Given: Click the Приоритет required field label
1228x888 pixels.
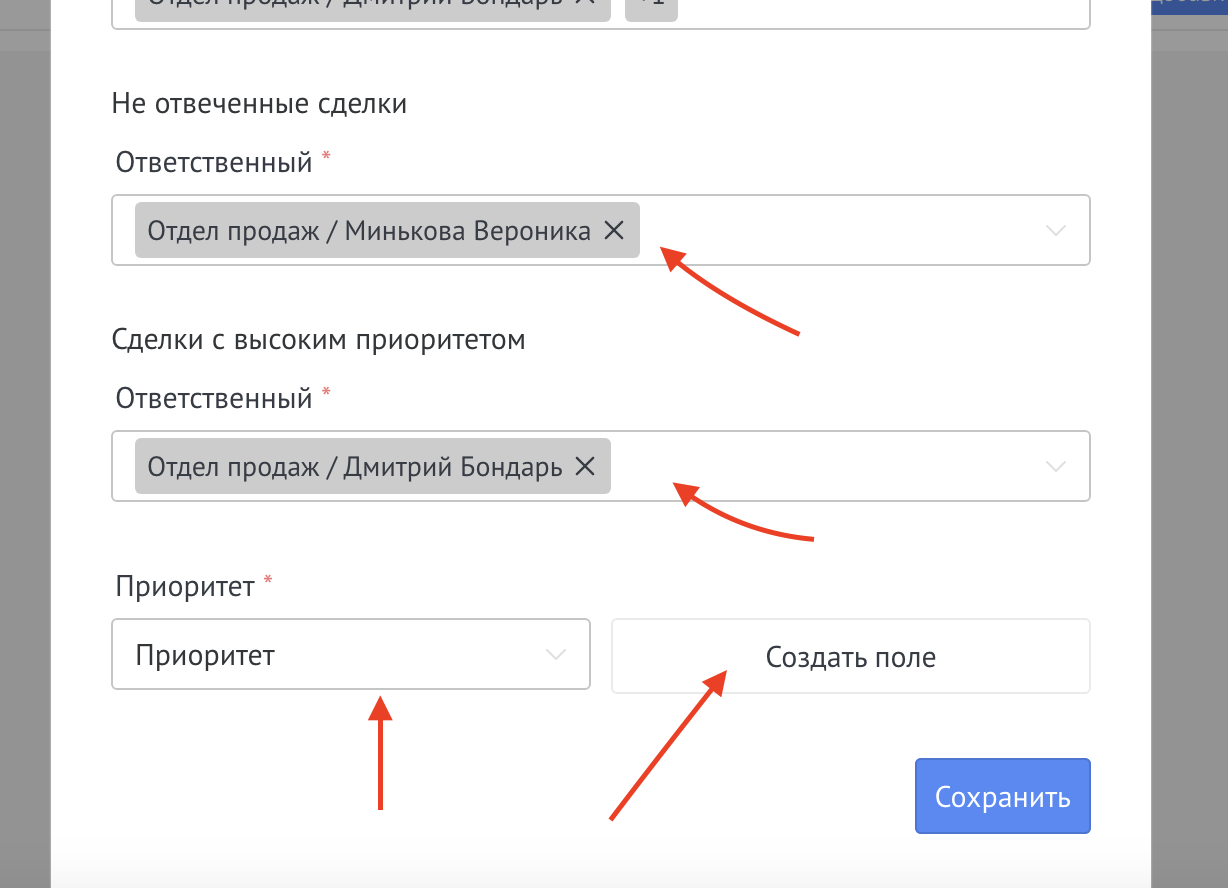Looking at the screenshot, I should click(185, 586).
